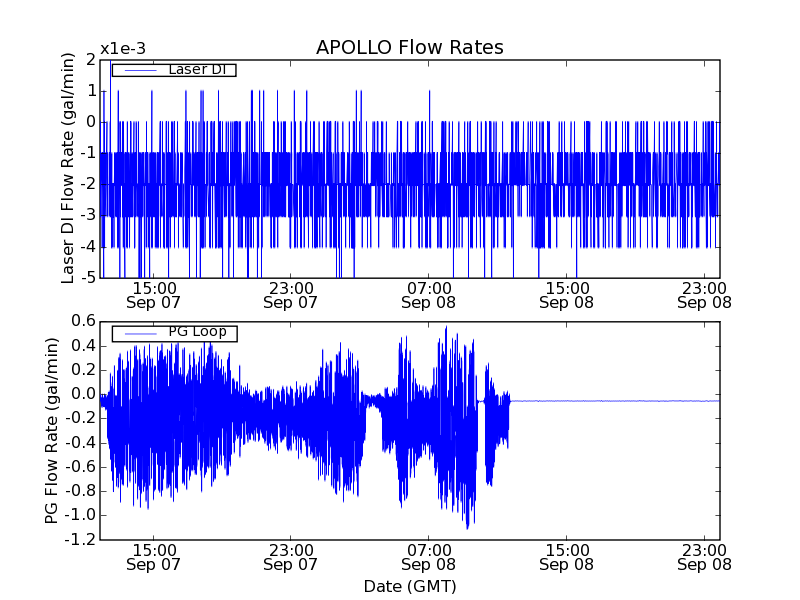
Task: Click the "2" tick on Laser DI axis
Action: coord(91,60)
